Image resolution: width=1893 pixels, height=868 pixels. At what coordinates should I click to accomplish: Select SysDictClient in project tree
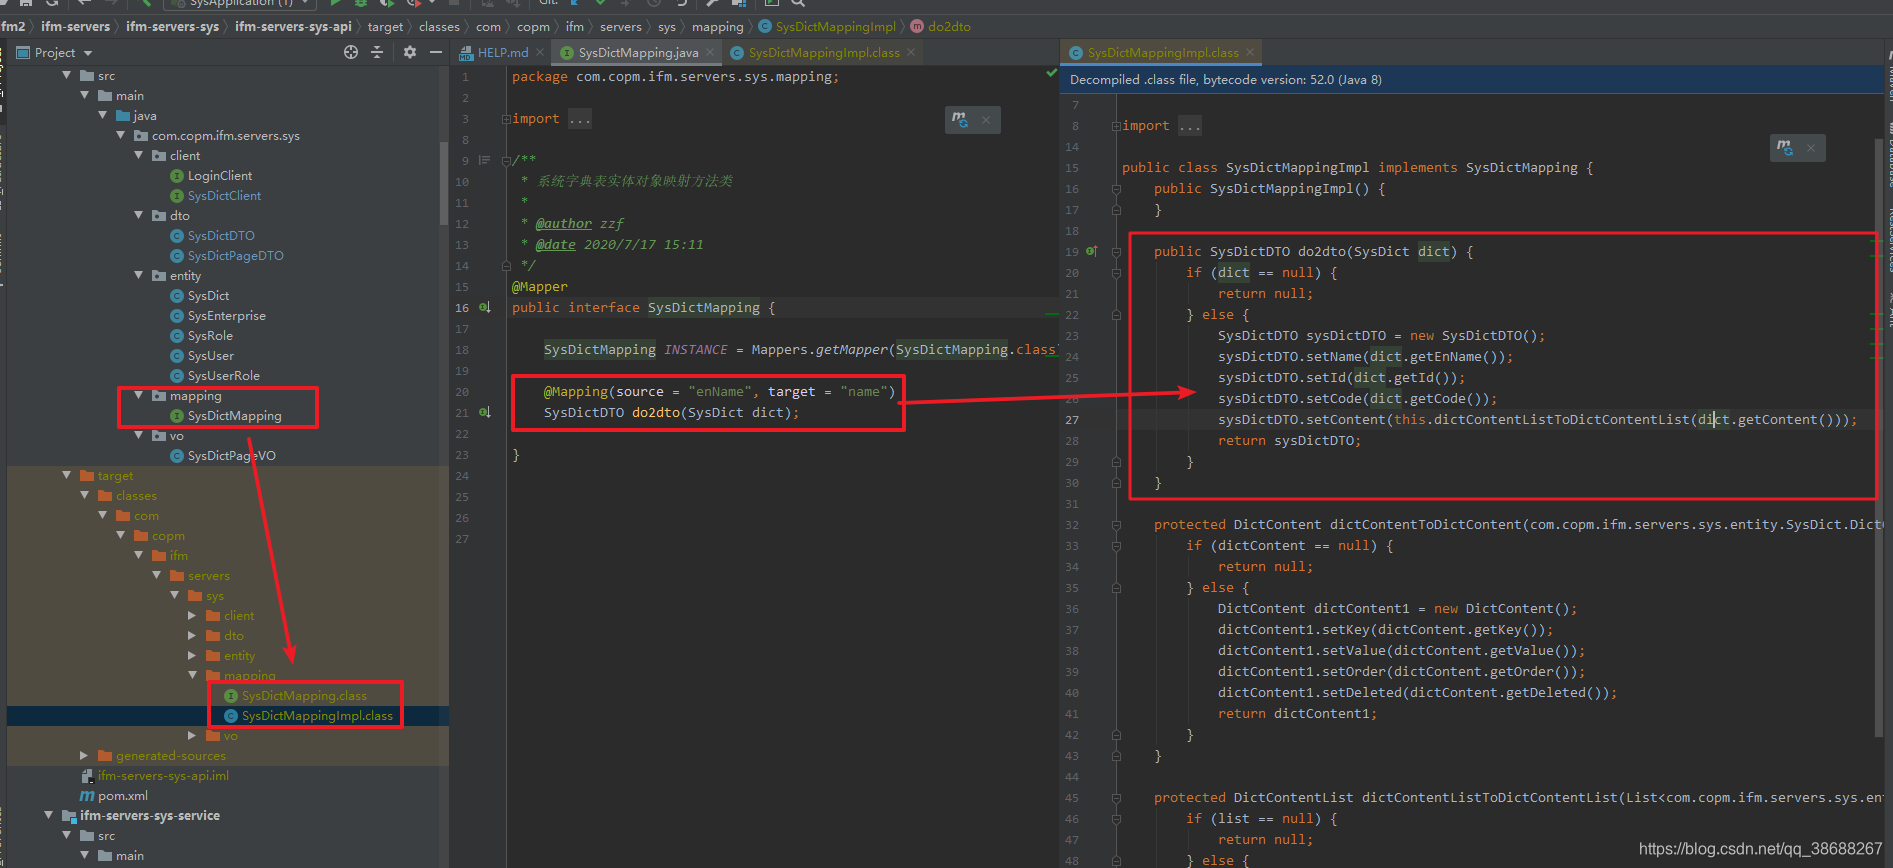pos(224,196)
